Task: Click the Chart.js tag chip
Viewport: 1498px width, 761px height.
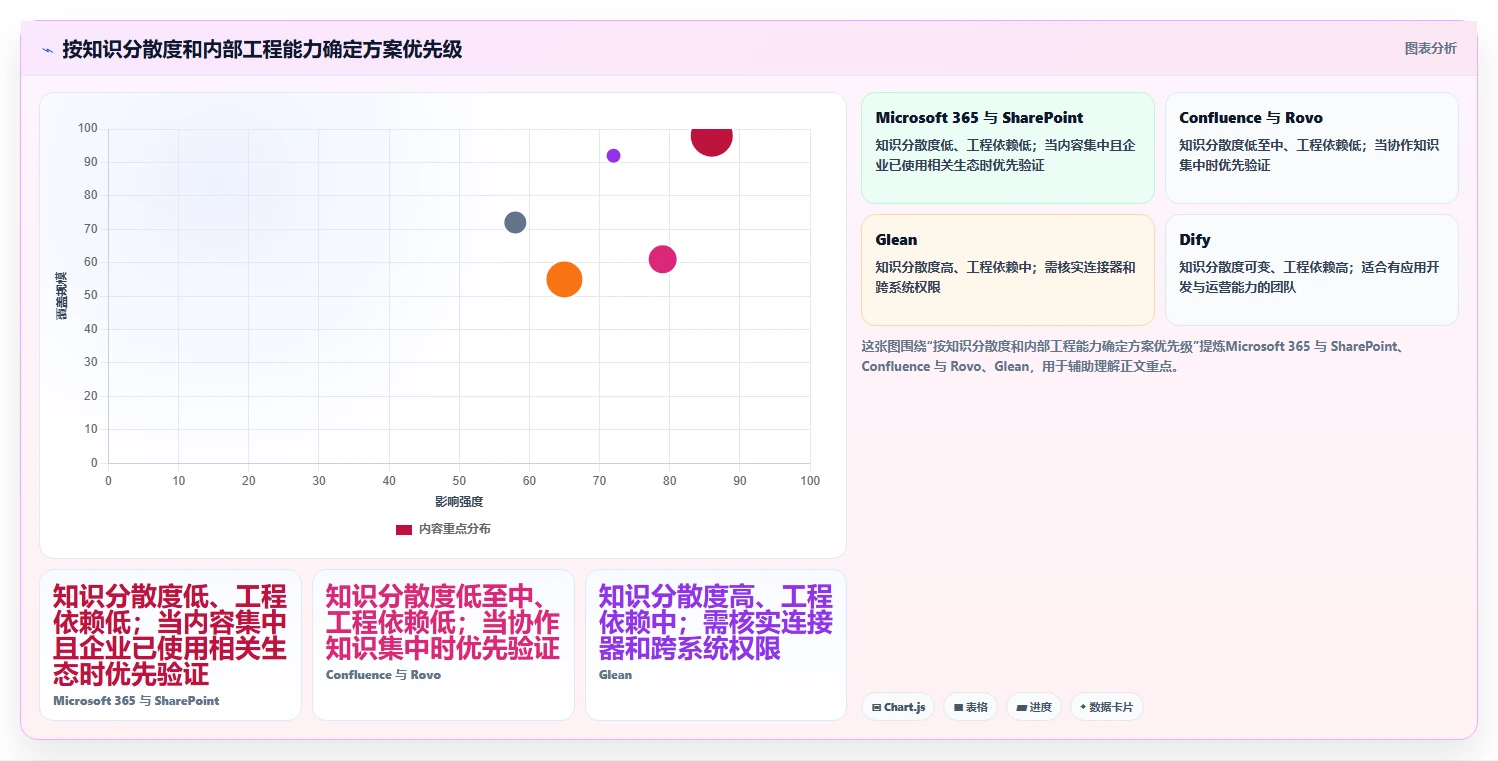Action: 898,707
